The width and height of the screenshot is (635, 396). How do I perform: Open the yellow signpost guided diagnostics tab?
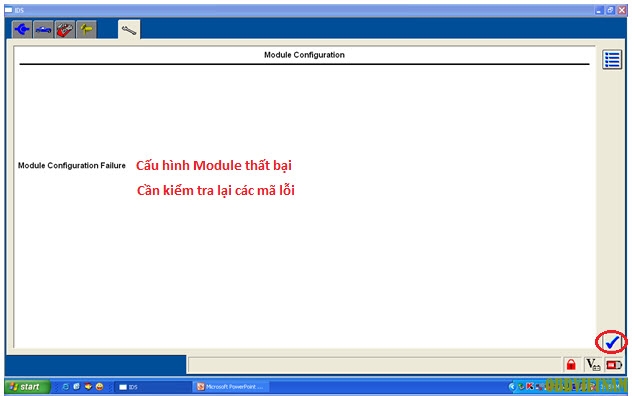point(86,29)
